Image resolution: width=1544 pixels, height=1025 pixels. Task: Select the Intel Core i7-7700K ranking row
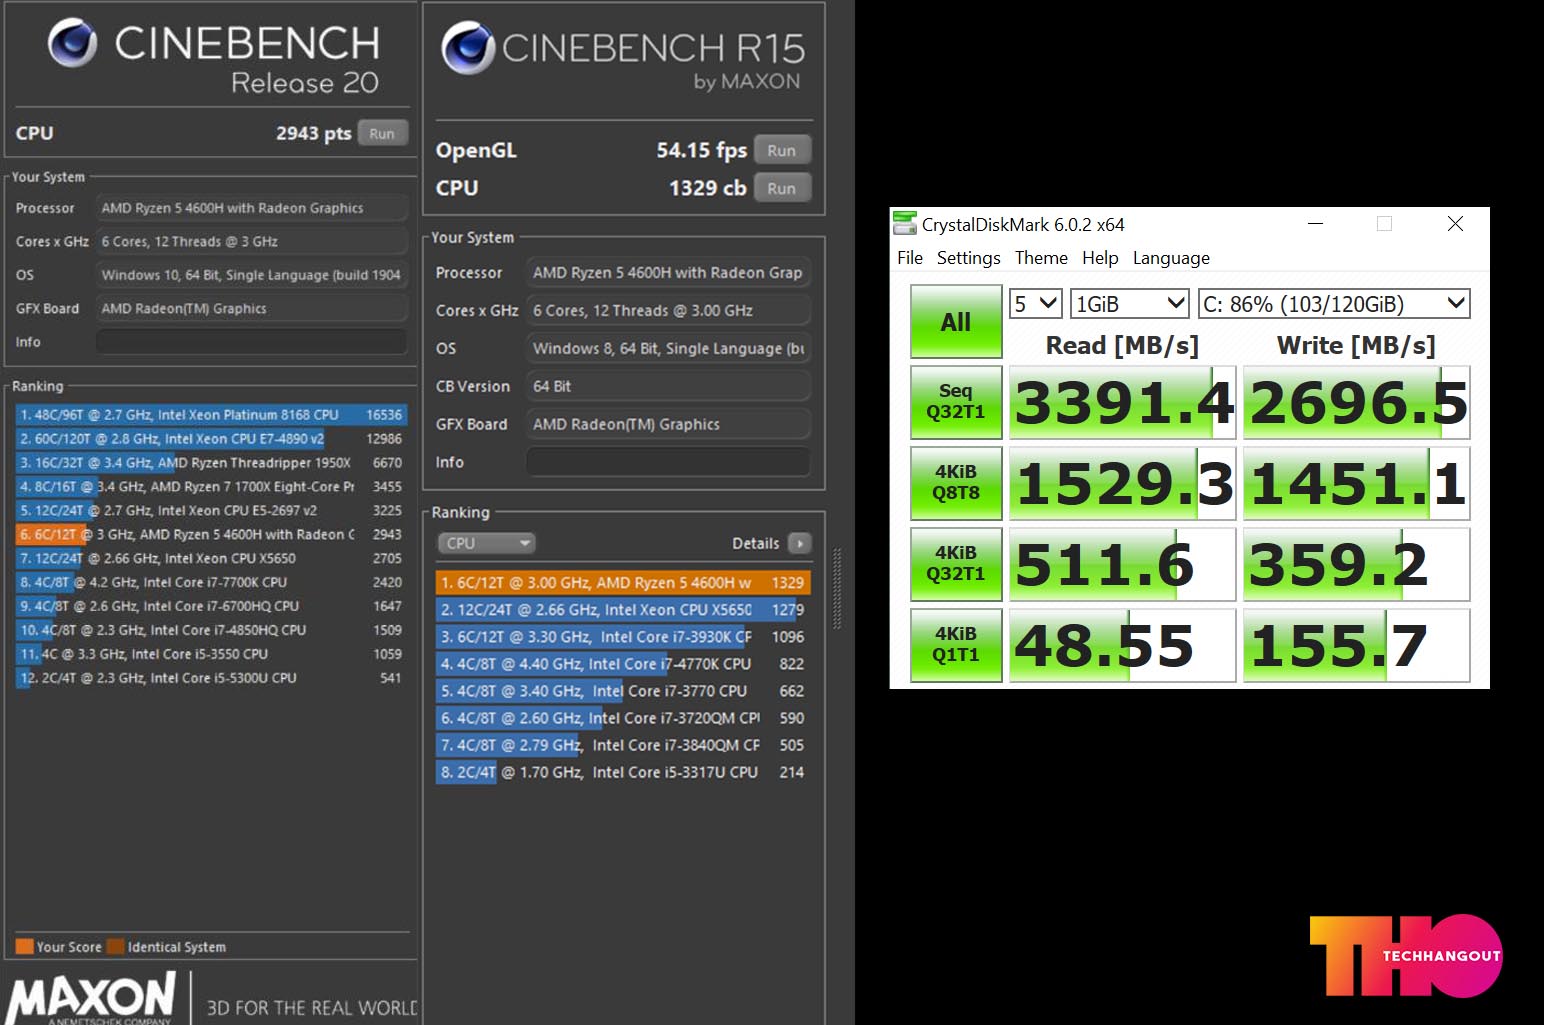210,582
